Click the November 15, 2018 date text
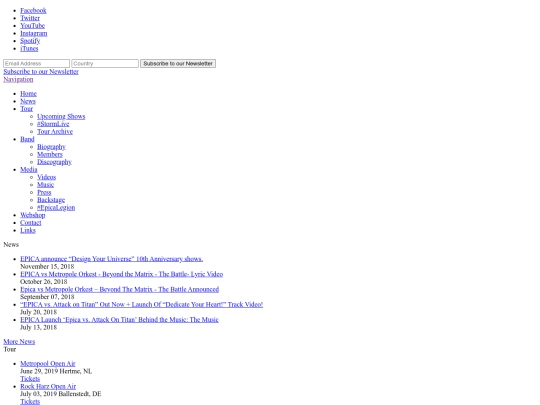540x405 pixels. click(47, 267)
